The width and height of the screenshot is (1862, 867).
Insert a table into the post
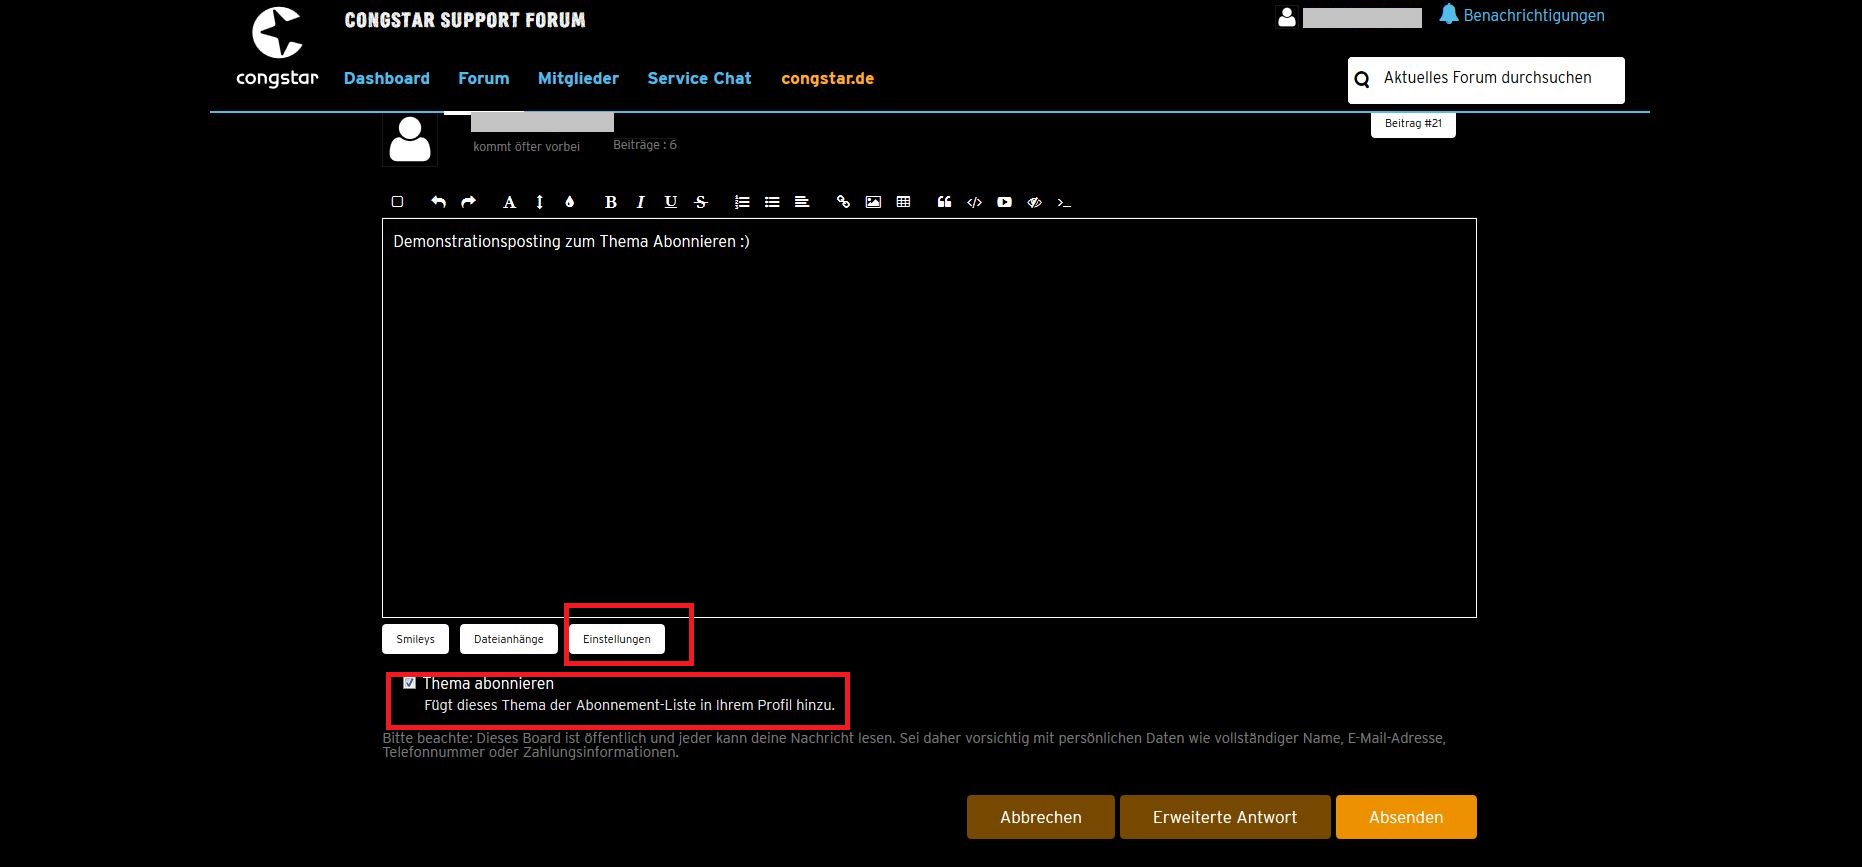coord(903,202)
